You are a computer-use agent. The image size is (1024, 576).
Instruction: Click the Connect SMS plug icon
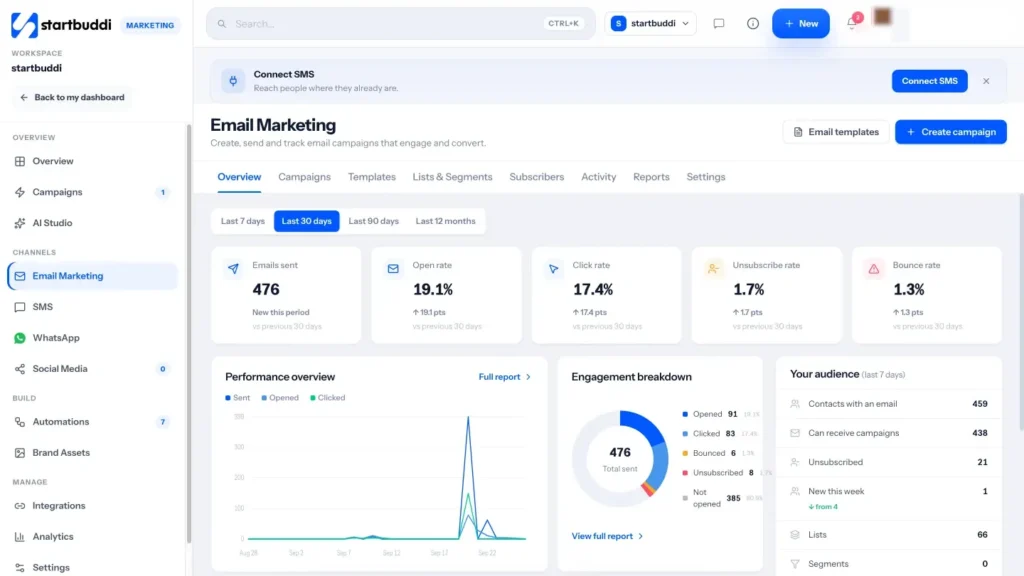tap(233, 81)
